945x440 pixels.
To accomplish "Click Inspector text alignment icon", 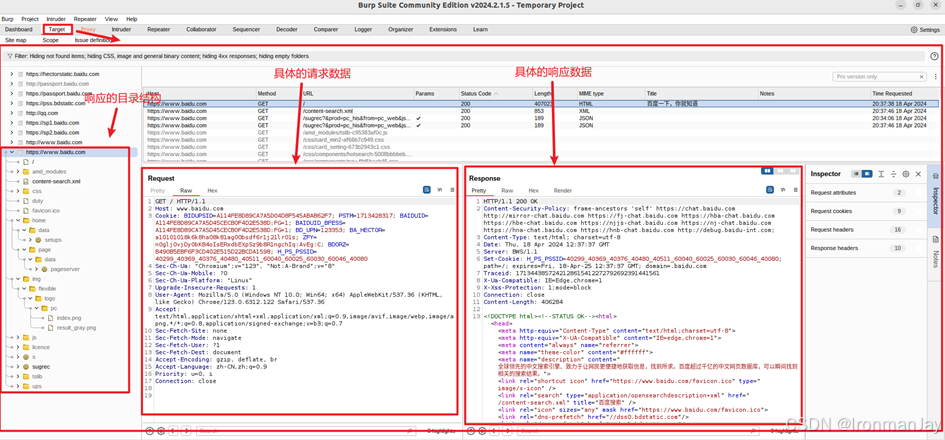I will click(x=881, y=174).
